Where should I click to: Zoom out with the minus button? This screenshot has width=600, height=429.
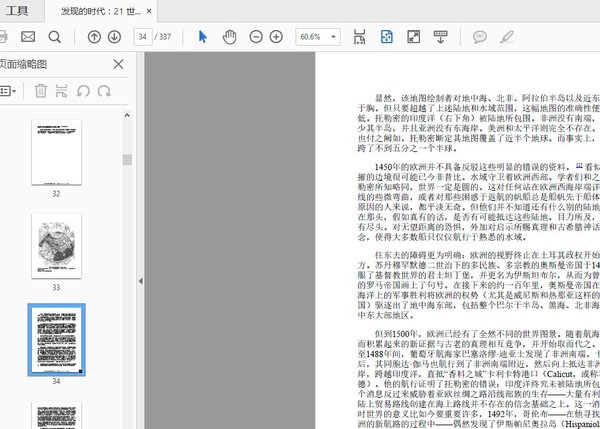pyautogui.click(x=254, y=37)
